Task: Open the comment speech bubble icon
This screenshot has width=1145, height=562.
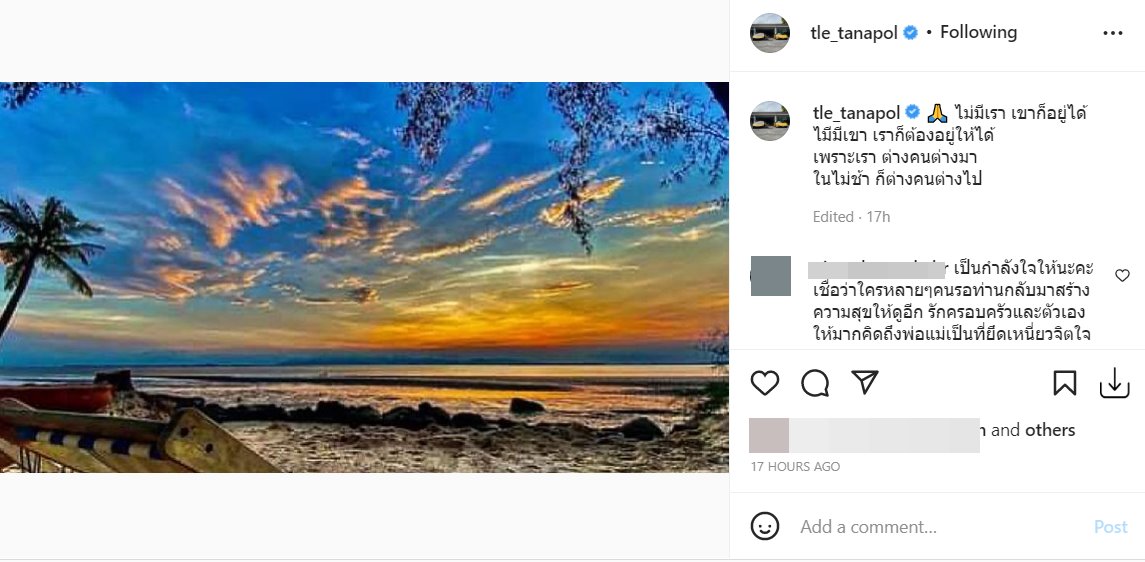Action: (x=815, y=384)
